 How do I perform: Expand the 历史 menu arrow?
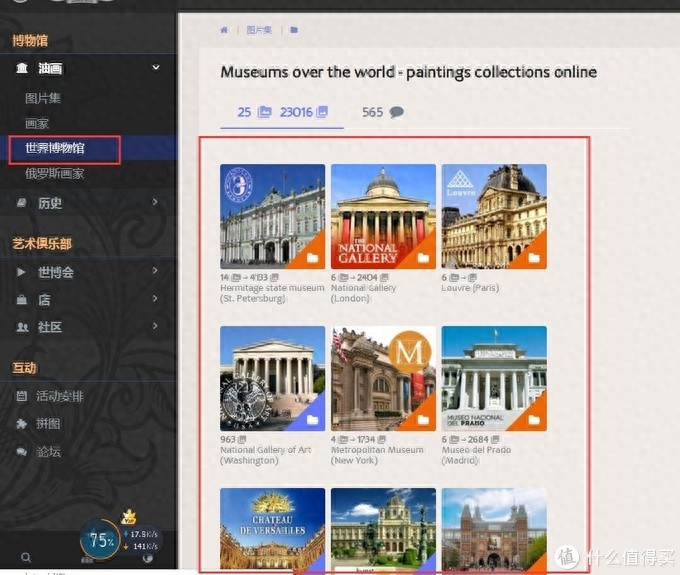155,202
